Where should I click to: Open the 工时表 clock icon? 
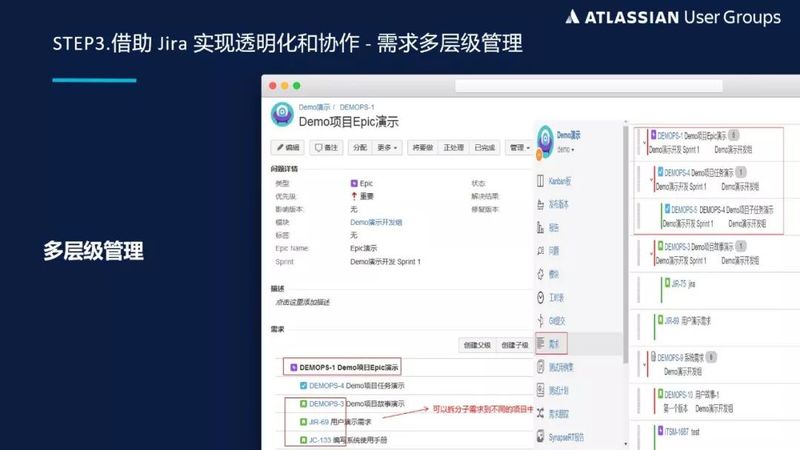pyautogui.click(x=541, y=297)
